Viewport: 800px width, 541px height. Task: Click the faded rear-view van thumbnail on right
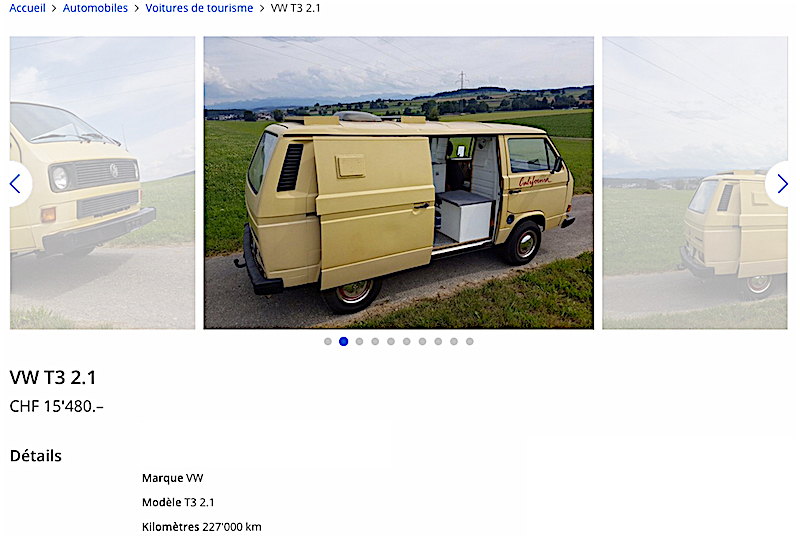(695, 183)
